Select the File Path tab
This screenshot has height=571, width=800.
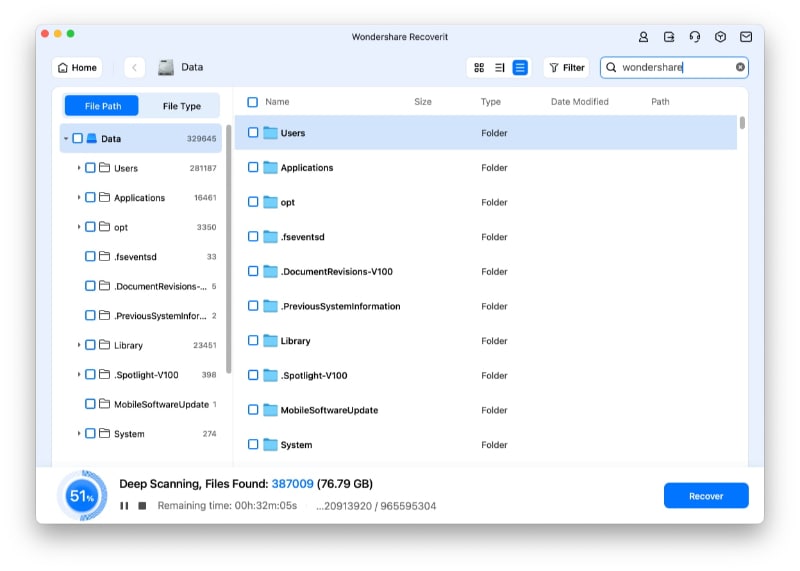point(102,106)
